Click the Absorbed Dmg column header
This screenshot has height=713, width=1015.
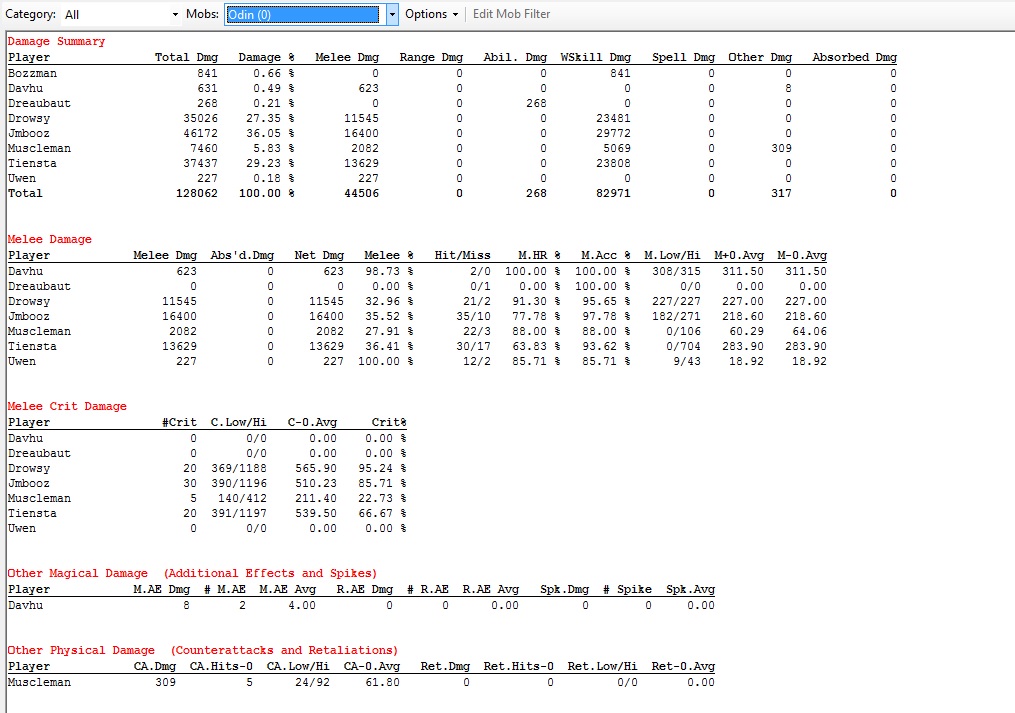[854, 58]
